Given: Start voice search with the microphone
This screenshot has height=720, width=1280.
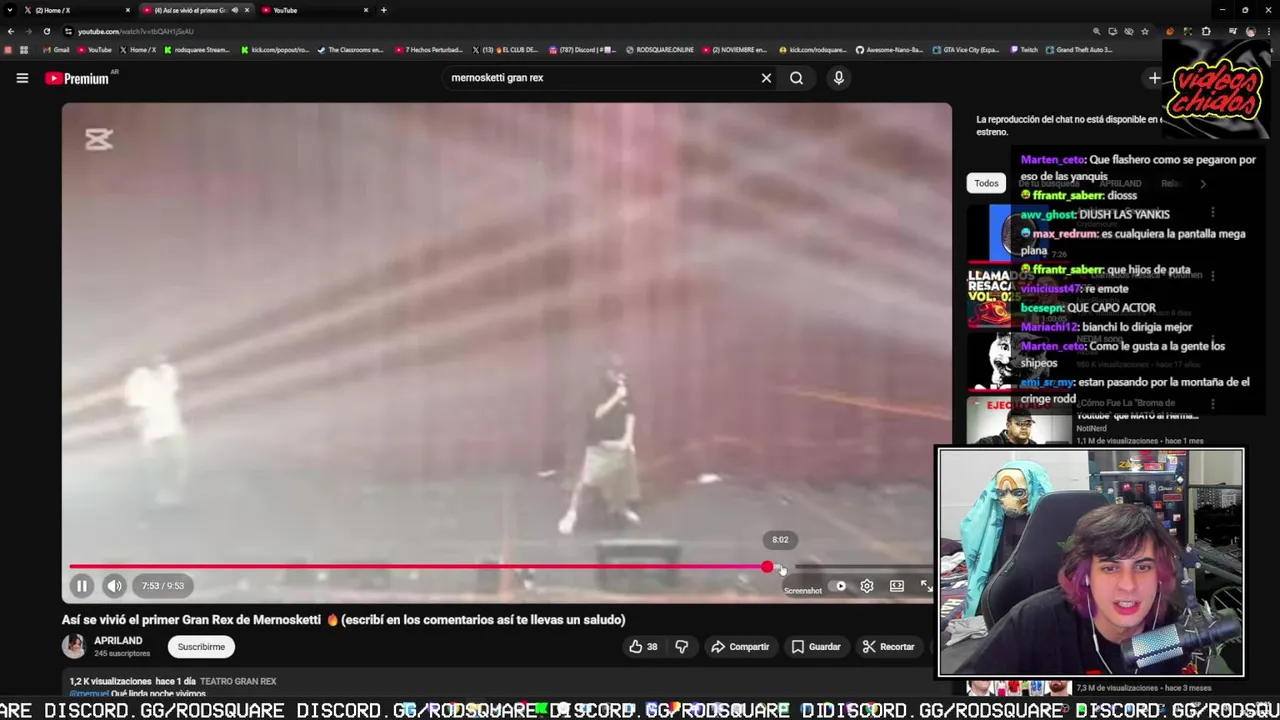Looking at the screenshot, I should pyautogui.click(x=838, y=78).
